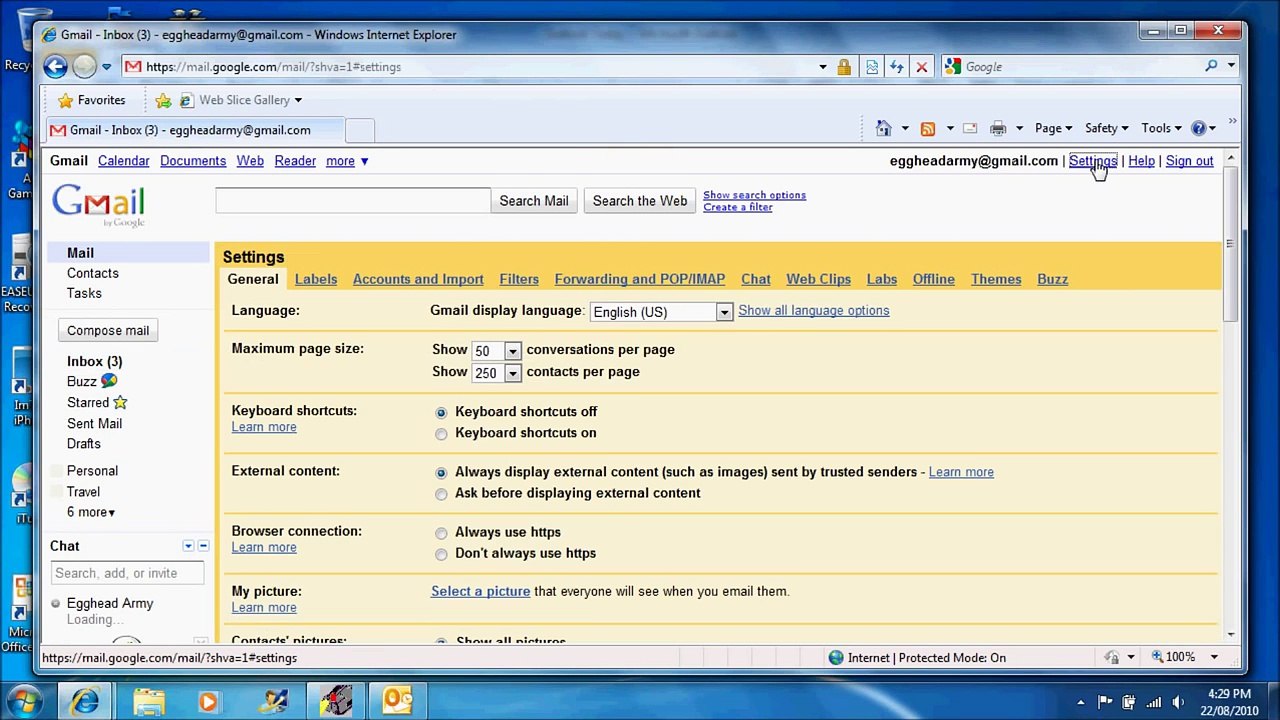Launch Windows Media Player from taskbar
1280x720 pixels.
[208, 701]
